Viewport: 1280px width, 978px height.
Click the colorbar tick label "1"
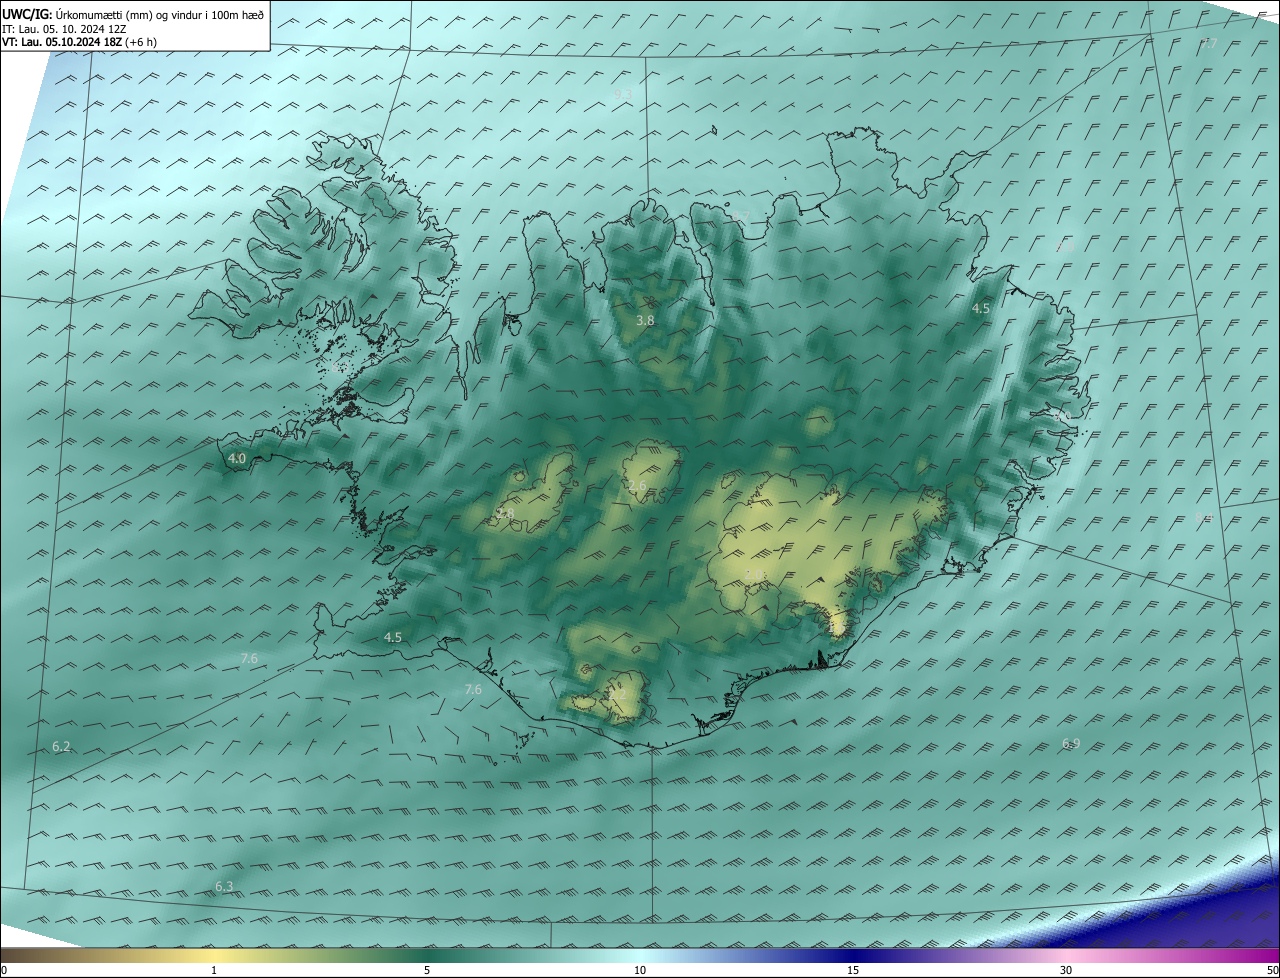point(214,971)
